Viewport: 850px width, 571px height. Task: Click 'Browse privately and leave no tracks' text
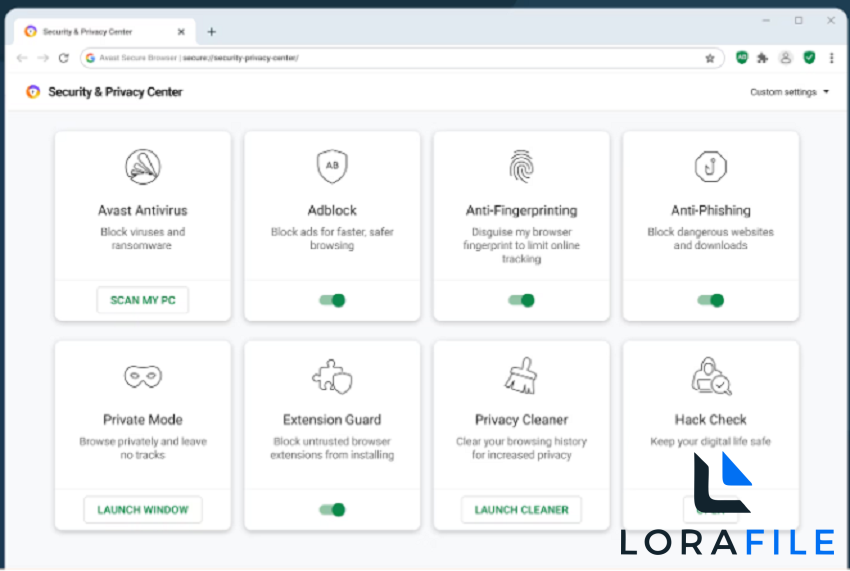pyautogui.click(x=143, y=448)
